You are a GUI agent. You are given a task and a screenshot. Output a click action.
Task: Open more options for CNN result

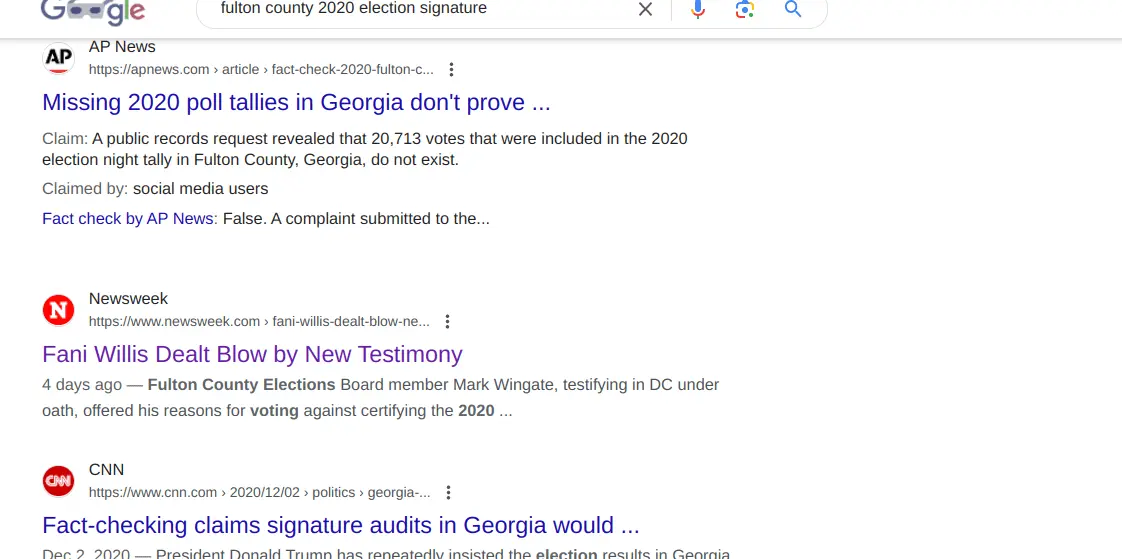coord(449,493)
